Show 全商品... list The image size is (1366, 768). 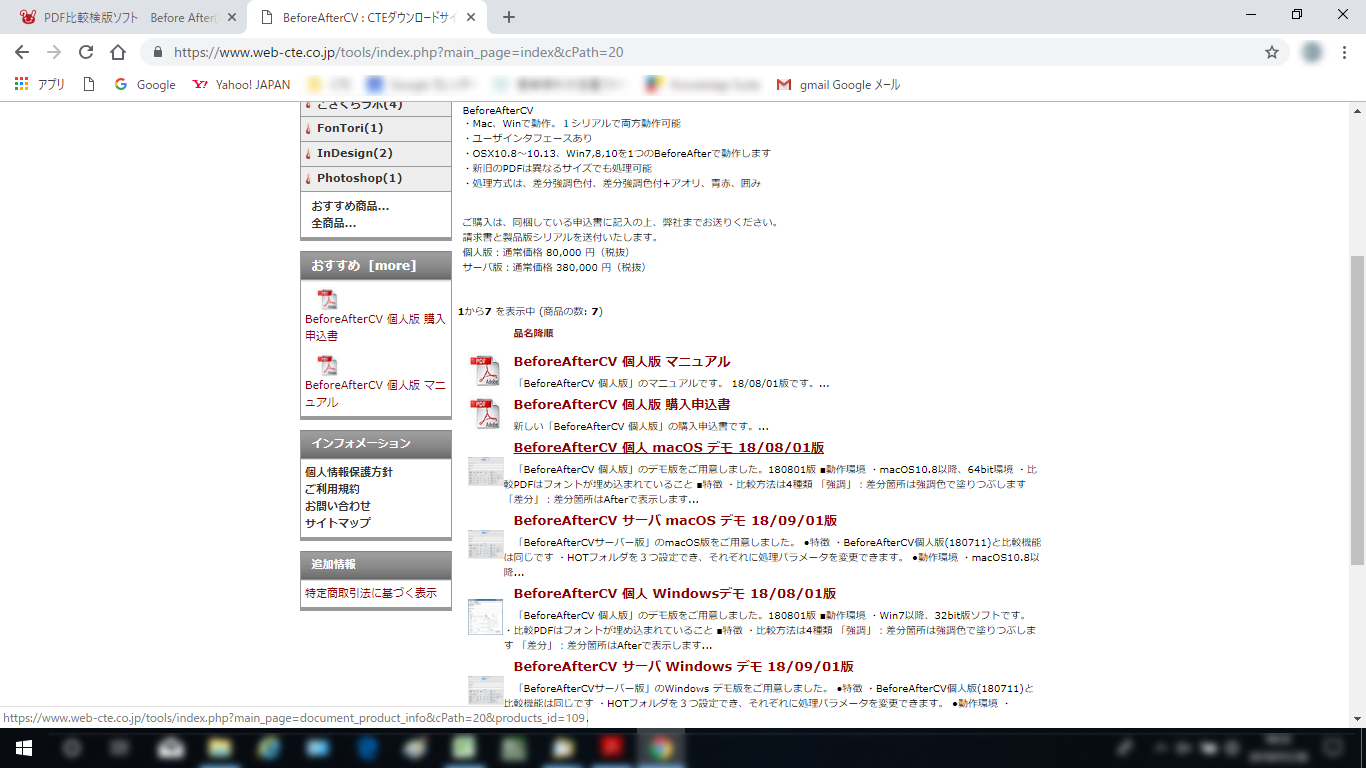pos(333,223)
